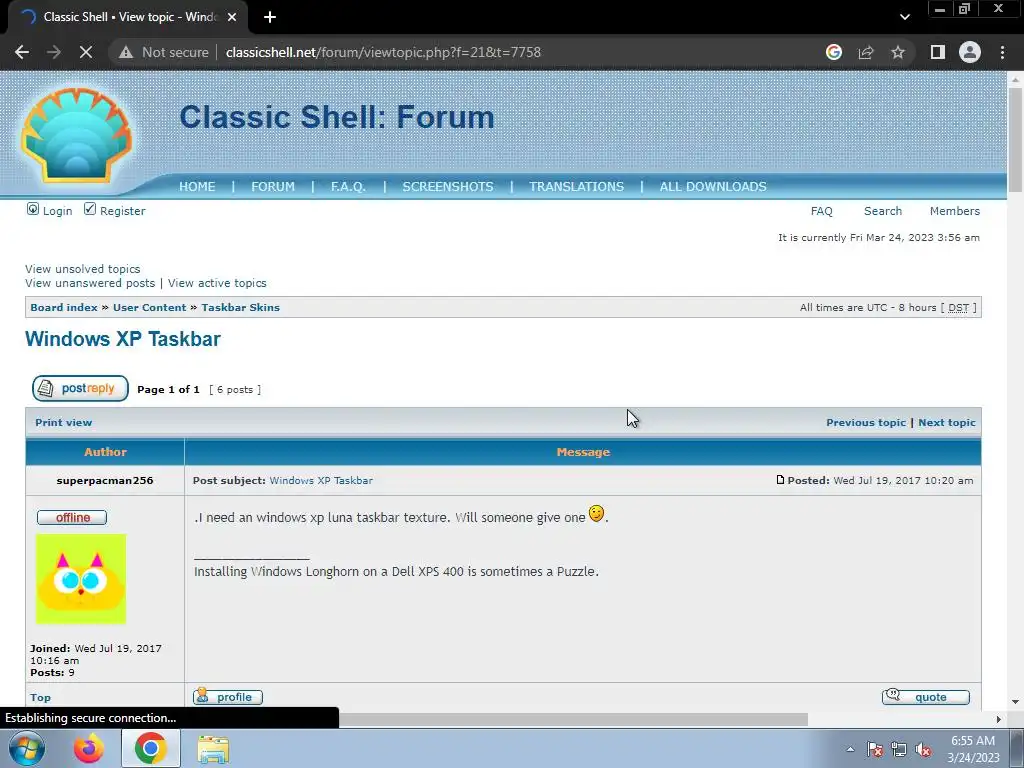Screen dimensions: 1024x768
Task: Go to User Content breadcrumb
Action: tap(150, 308)
